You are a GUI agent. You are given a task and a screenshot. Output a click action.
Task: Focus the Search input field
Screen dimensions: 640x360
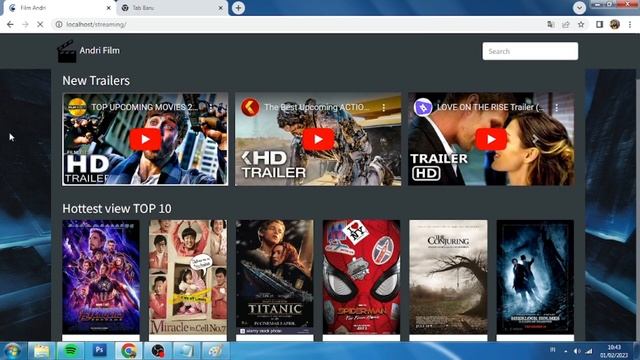pos(530,51)
